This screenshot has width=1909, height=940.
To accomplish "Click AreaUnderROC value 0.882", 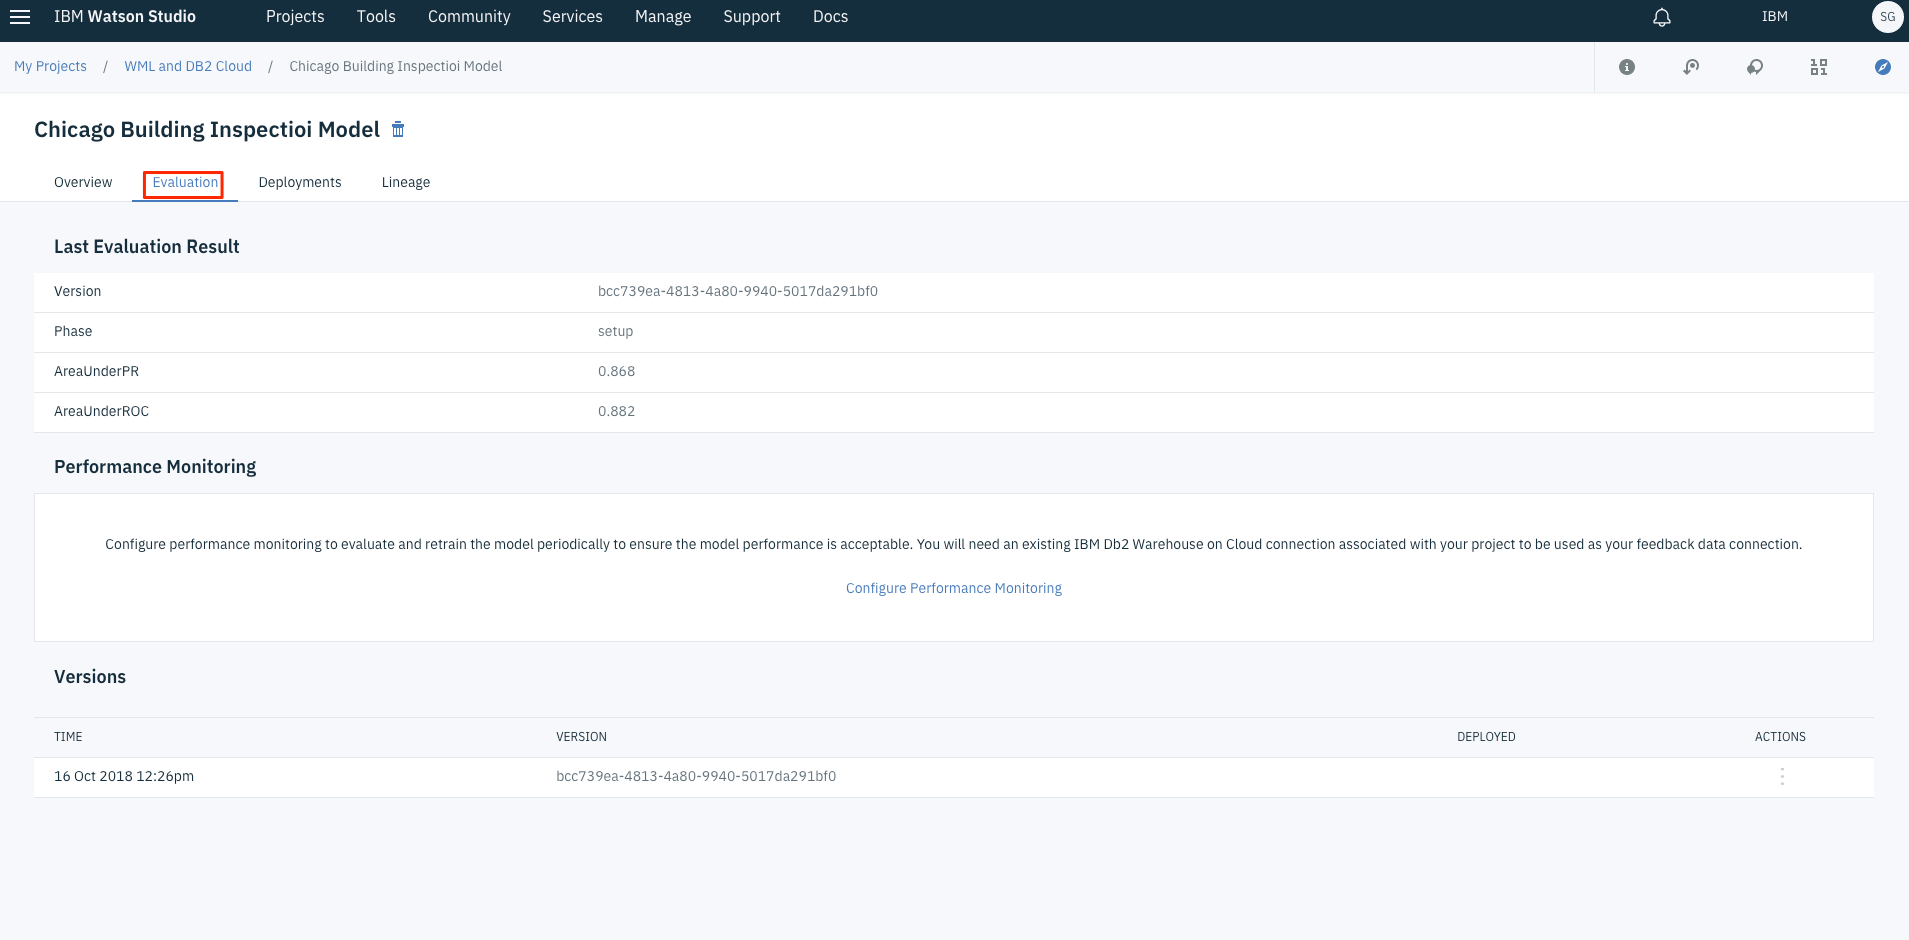I will tap(616, 411).
